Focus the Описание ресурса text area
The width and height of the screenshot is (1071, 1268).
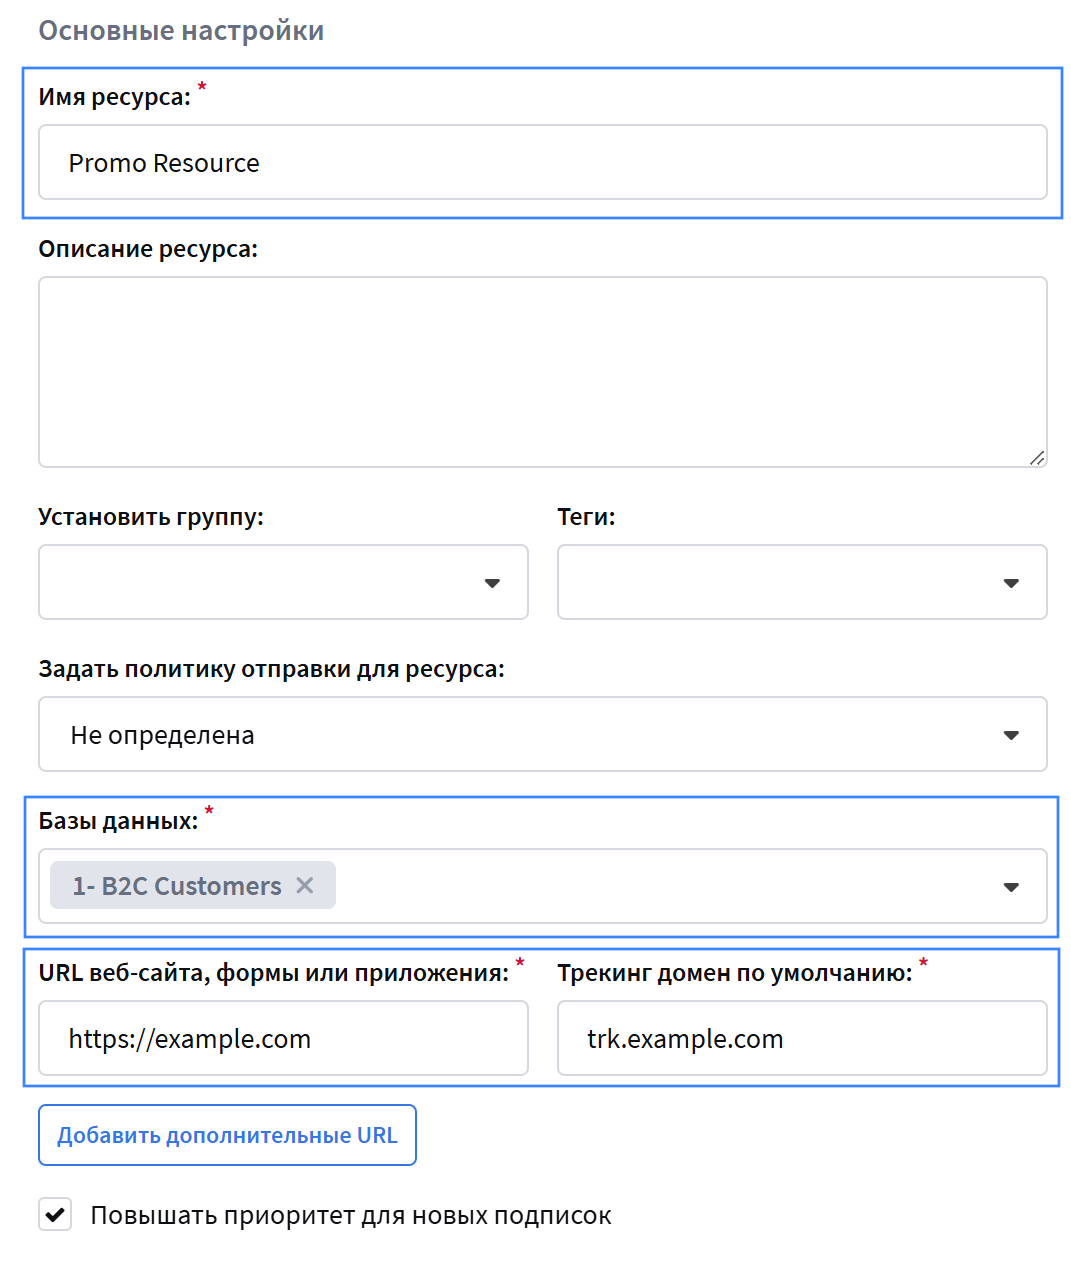[542, 371]
